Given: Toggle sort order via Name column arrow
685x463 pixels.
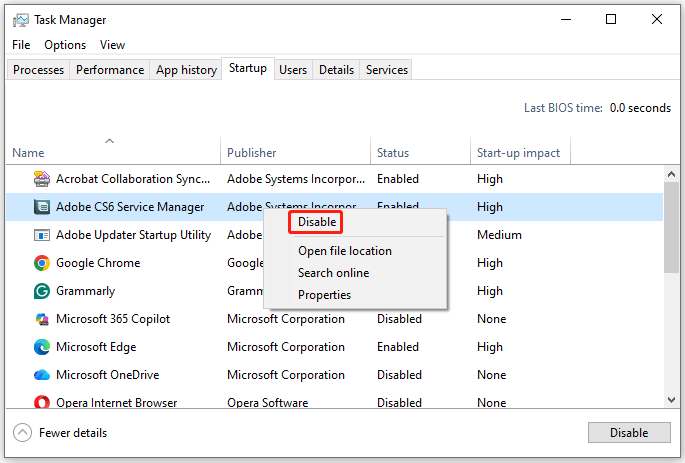Looking at the screenshot, I should (110, 141).
